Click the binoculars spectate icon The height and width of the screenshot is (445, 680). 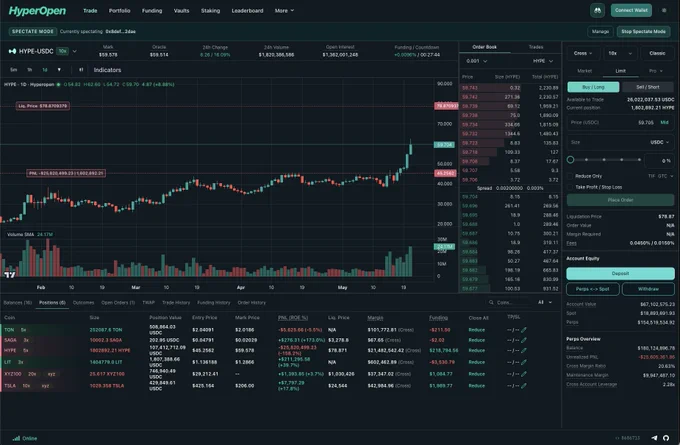(598, 10)
